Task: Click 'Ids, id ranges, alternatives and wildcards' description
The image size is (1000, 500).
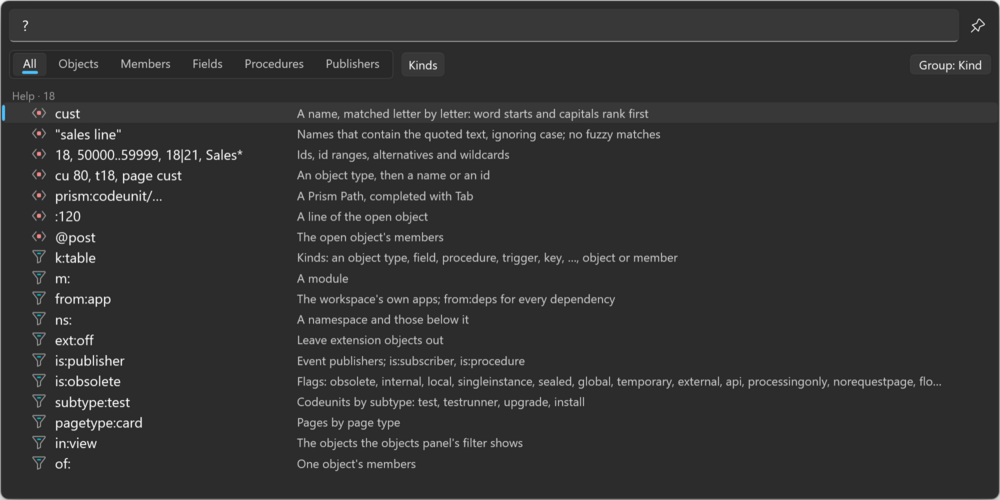Action: pyautogui.click(x=403, y=154)
